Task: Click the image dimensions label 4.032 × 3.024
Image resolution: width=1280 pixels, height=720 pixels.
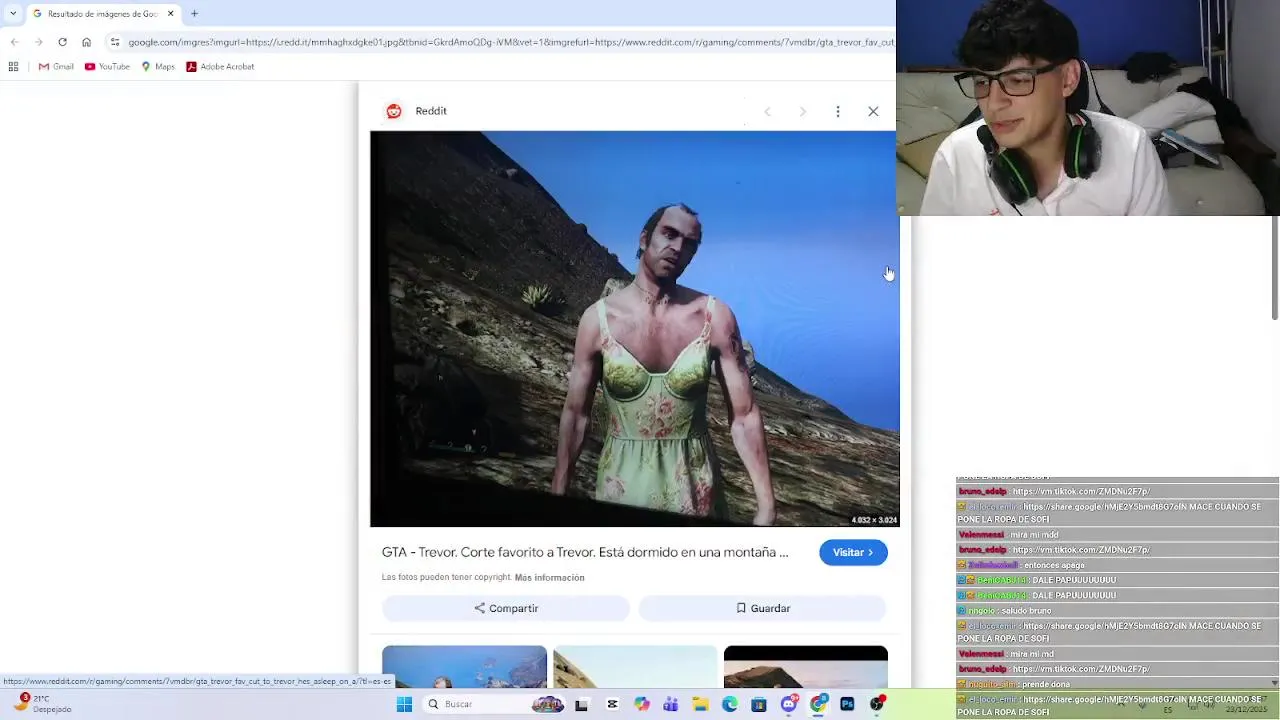Action: point(874,520)
